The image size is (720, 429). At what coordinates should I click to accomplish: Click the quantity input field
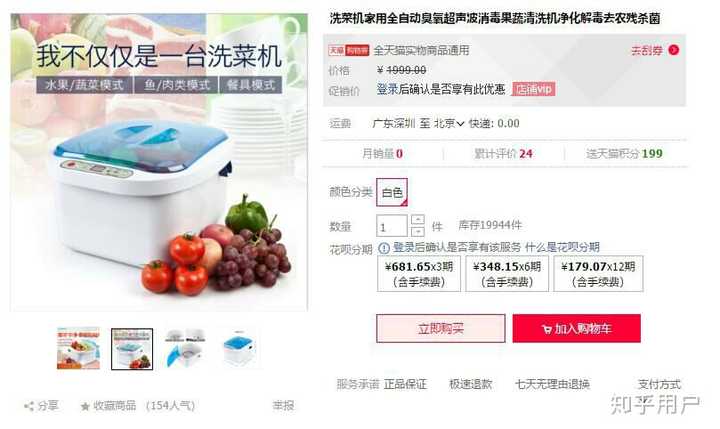392,226
